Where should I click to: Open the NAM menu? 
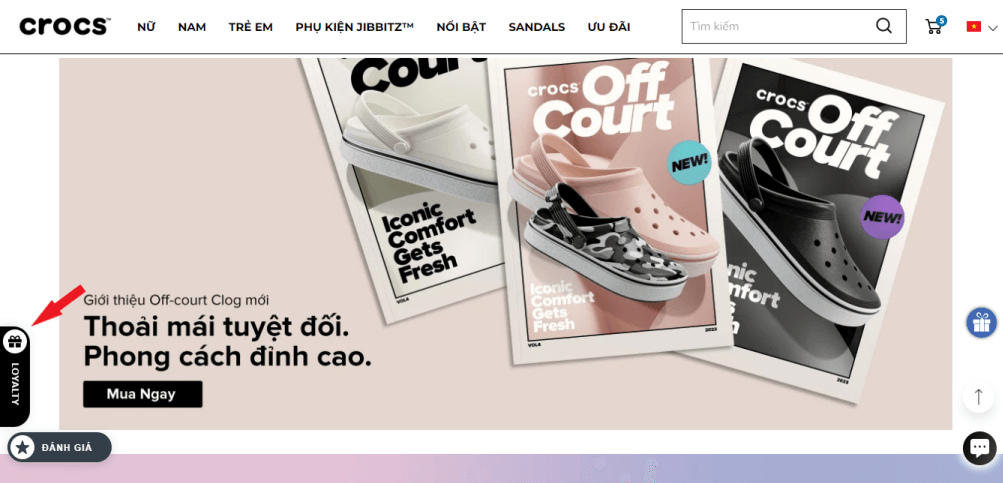click(192, 27)
